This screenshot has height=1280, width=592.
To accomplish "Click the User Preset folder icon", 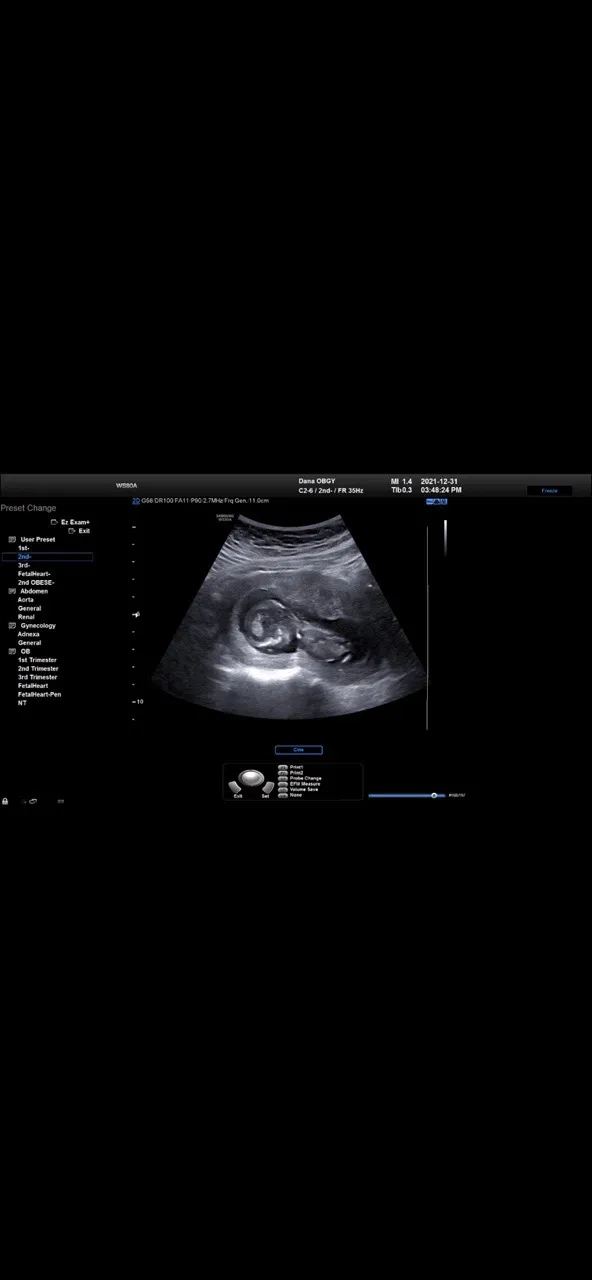I will pos(12,539).
